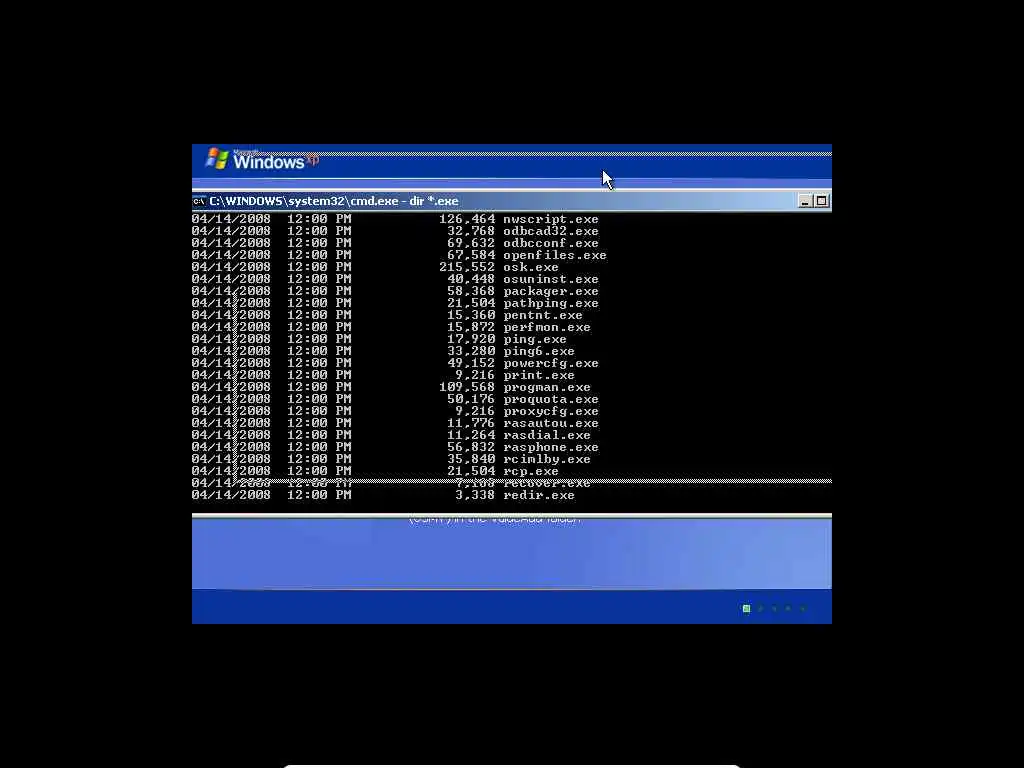Select the rcp.exe file name
Image resolution: width=1024 pixels, height=768 pixels.
coord(531,471)
